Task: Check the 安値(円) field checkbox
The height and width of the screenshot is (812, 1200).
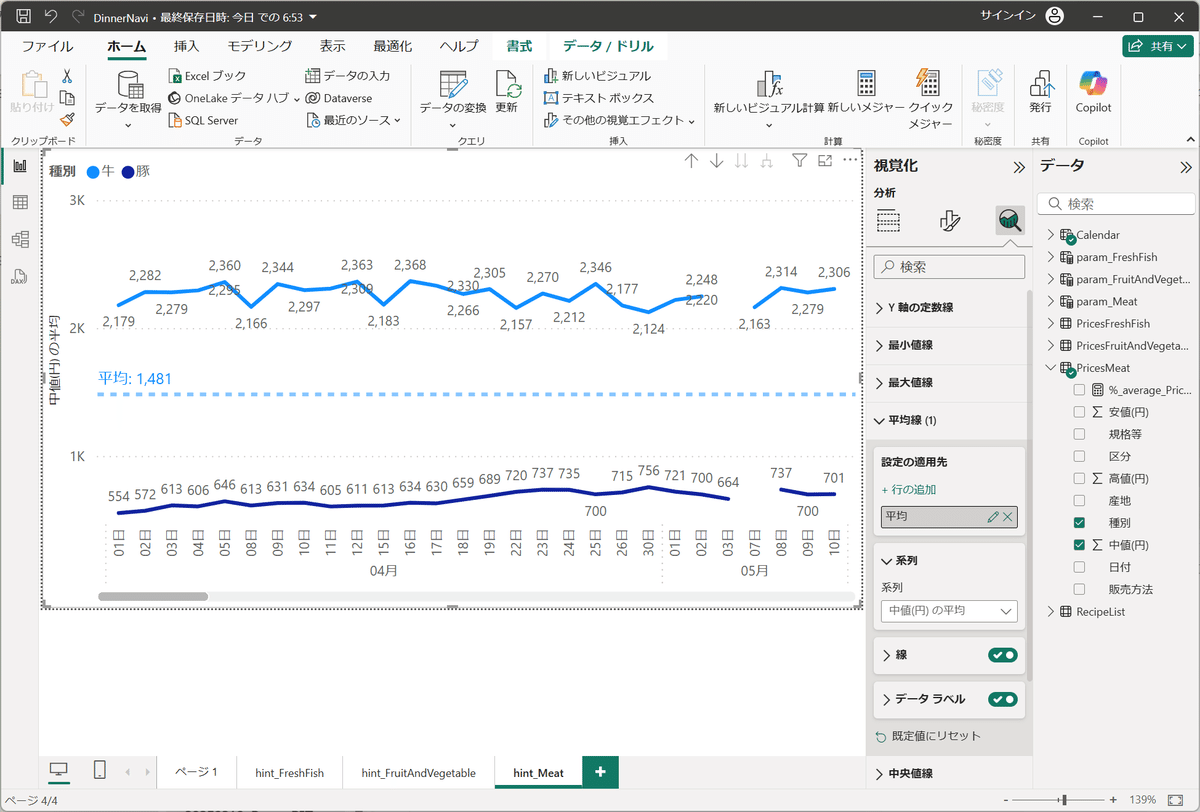Action: coord(1079,412)
